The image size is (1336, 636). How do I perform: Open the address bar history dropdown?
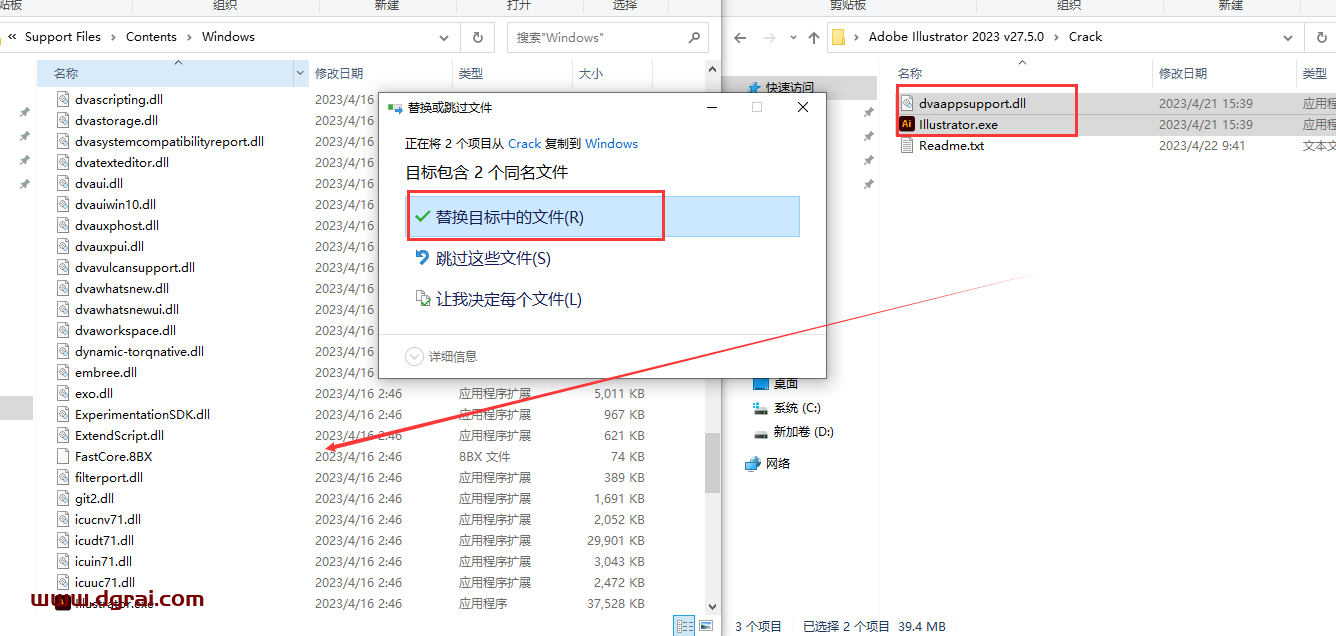click(x=444, y=37)
